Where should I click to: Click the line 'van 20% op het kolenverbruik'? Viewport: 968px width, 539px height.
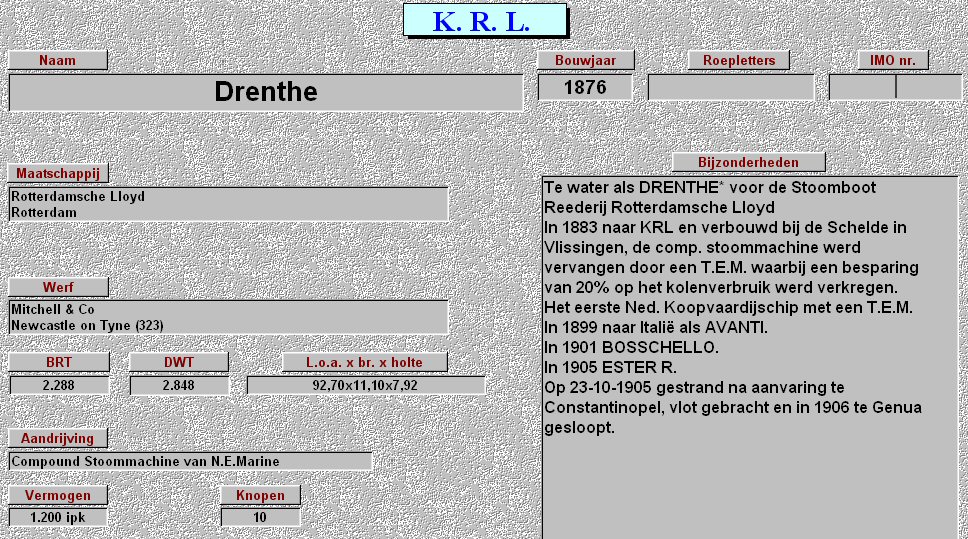coord(720,288)
